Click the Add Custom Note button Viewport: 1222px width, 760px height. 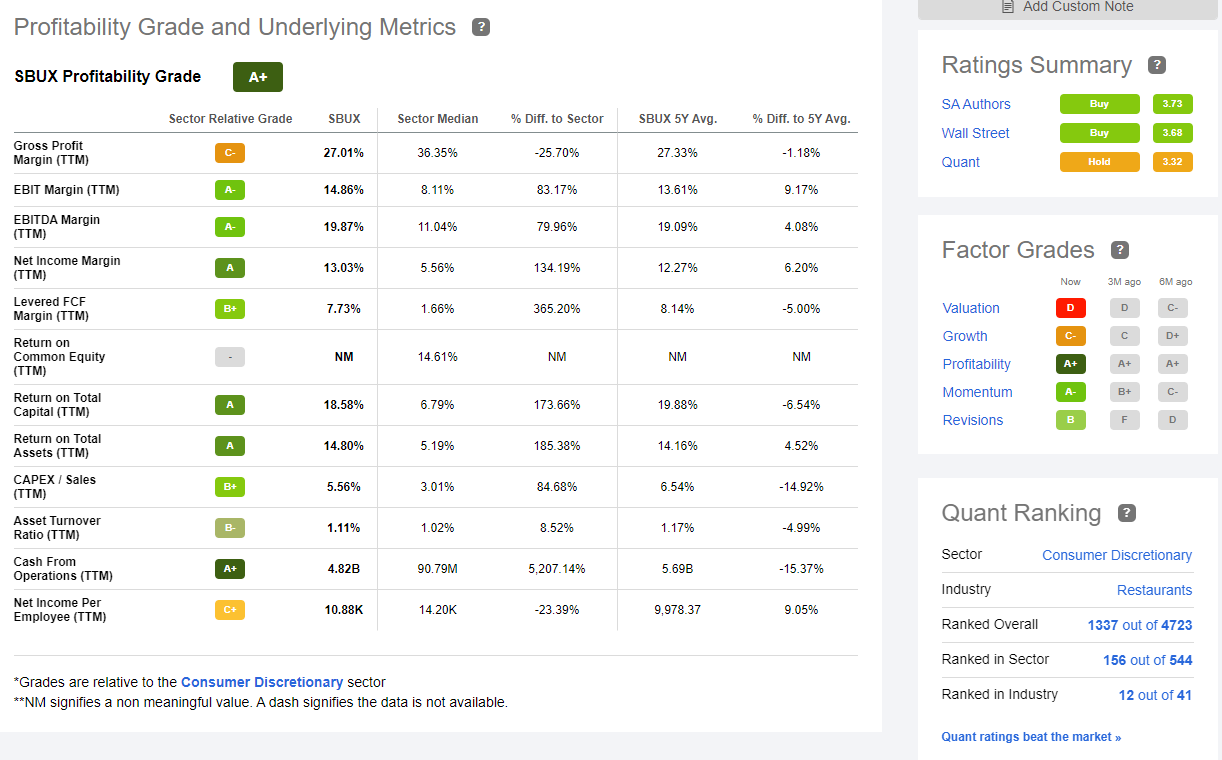point(1068,7)
